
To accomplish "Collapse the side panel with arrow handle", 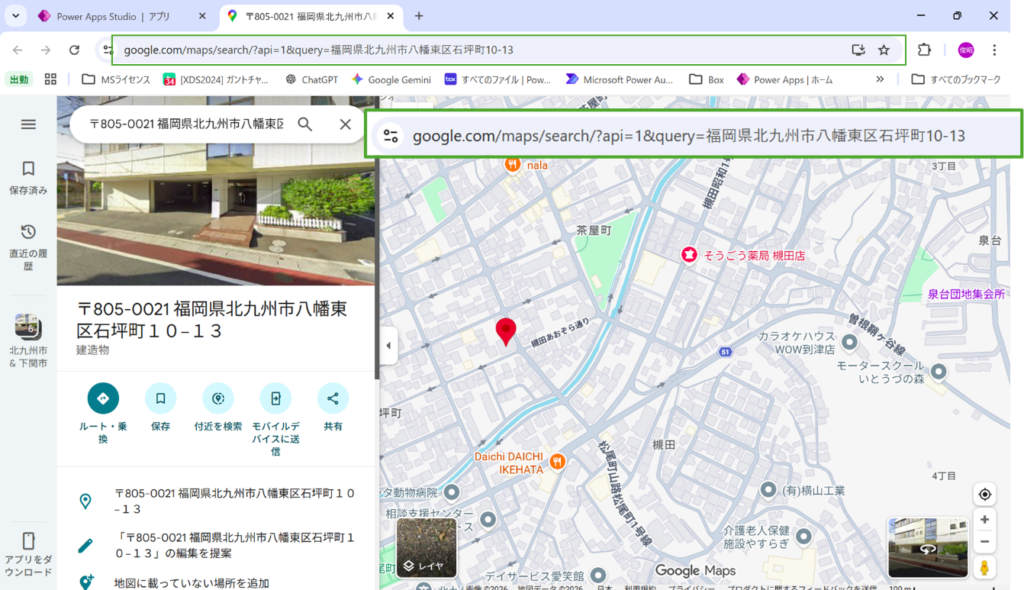I will pyautogui.click(x=388, y=346).
